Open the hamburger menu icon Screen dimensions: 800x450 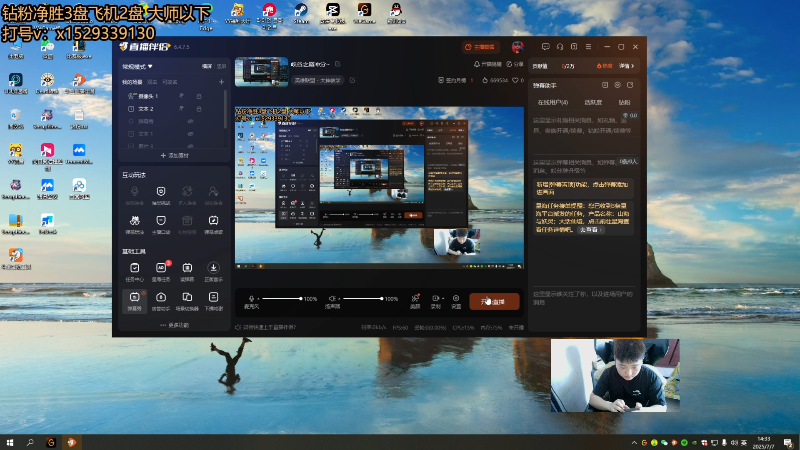pyautogui.click(x=588, y=46)
